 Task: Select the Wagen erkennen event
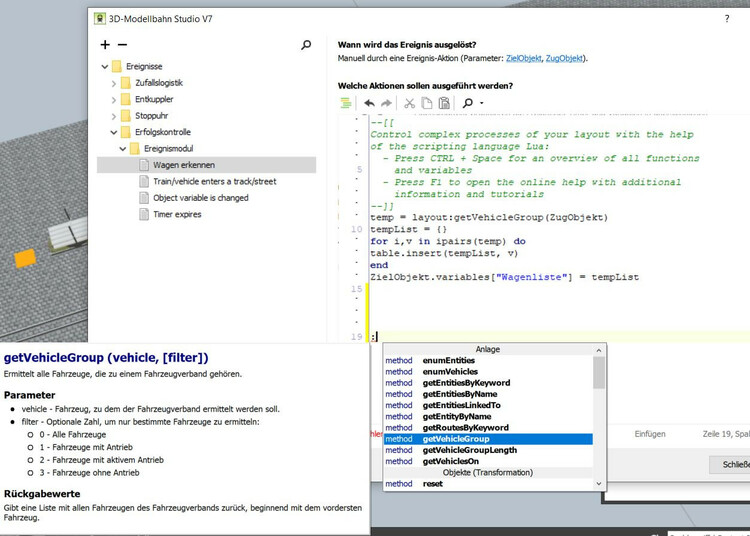[207, 165]
